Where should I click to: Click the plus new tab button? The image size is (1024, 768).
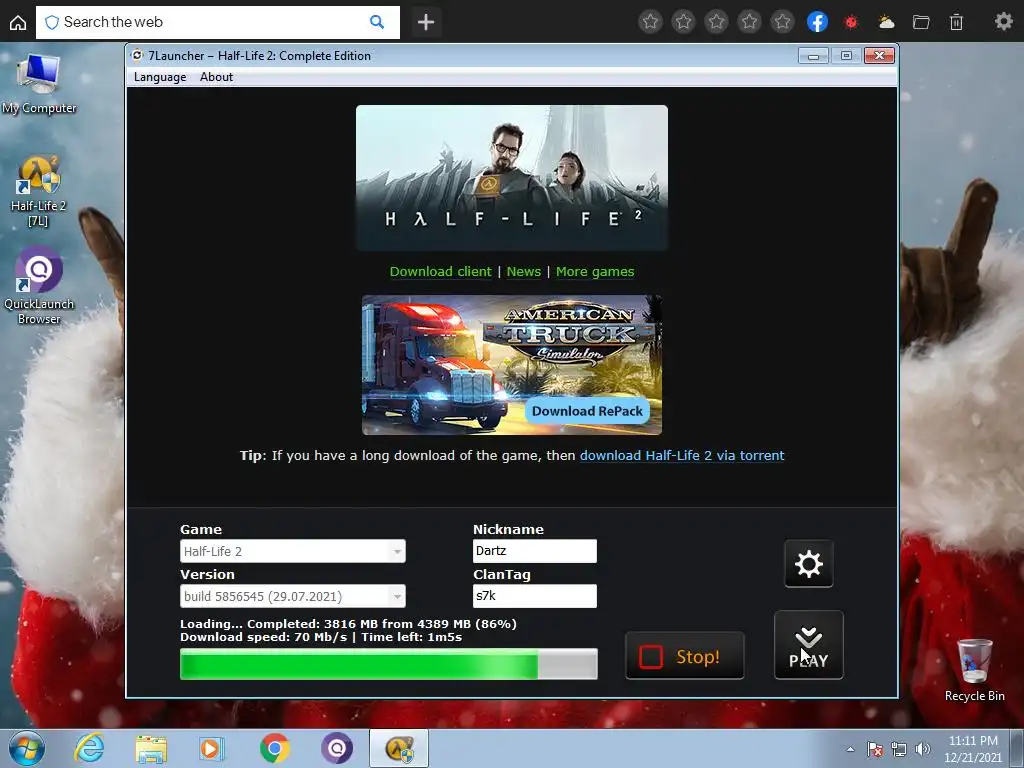tap(426, 22)
